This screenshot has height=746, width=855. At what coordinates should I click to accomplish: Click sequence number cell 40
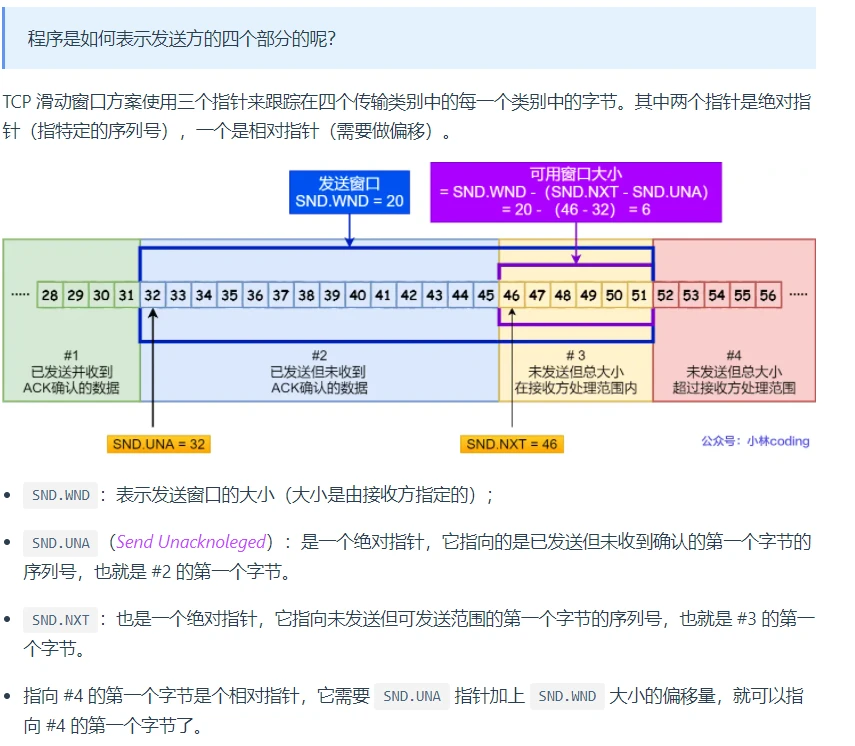pyautogui.click(x=357, y=295)
